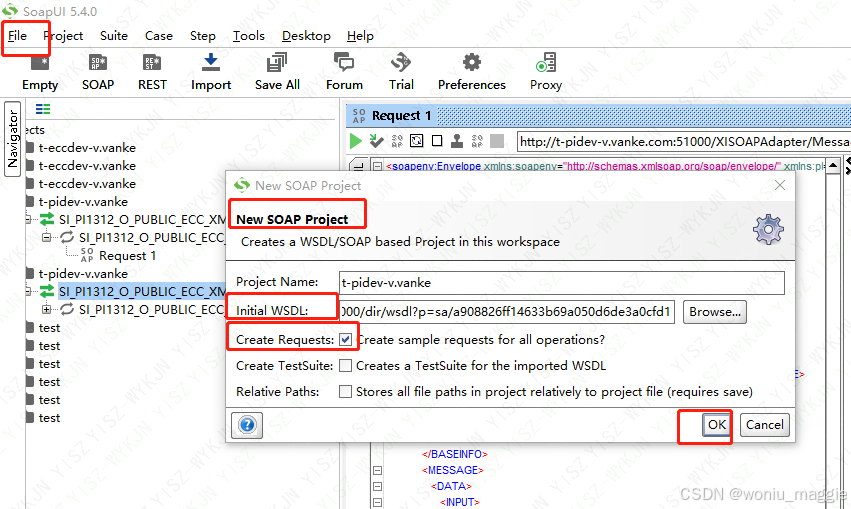
Task: Close the New SOAP Project dialog
Action: pyautogui.click(x=780, y=185)
